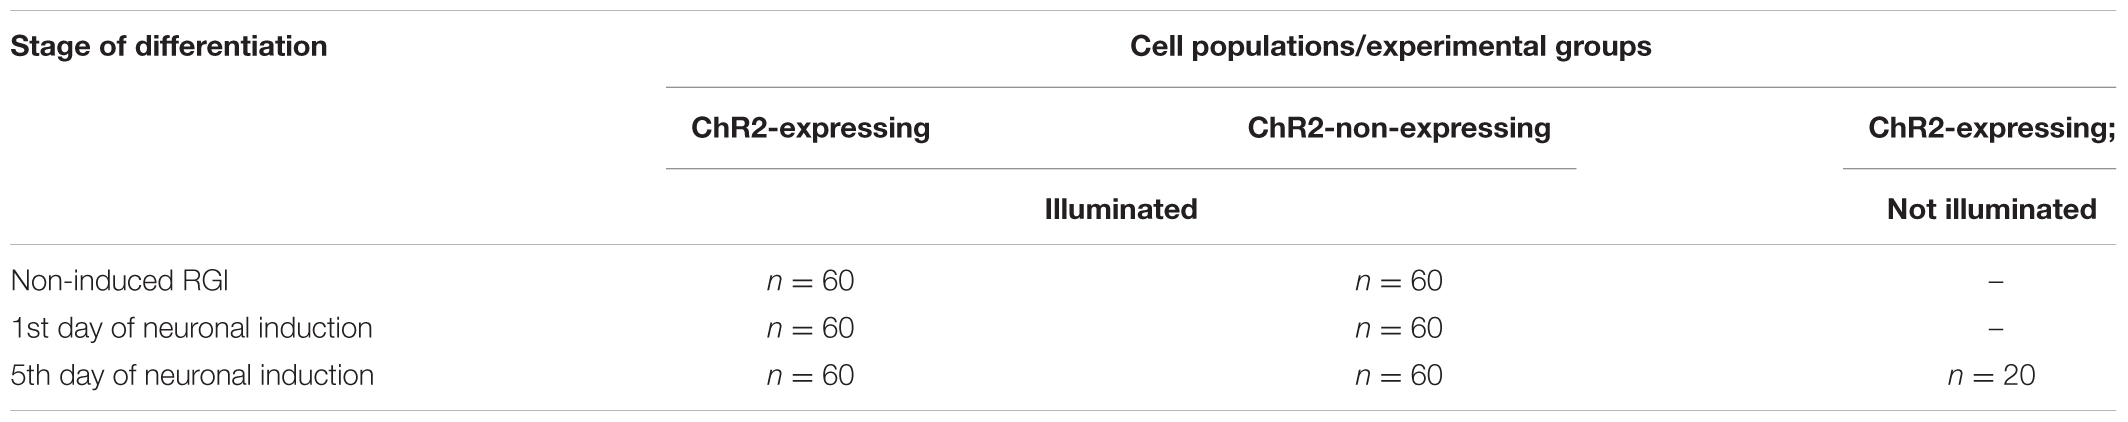Viewport: 2128px width, 422px height.
Task: Click the 'Stage of differentiation' column header
Action: [x=169, y=46]
